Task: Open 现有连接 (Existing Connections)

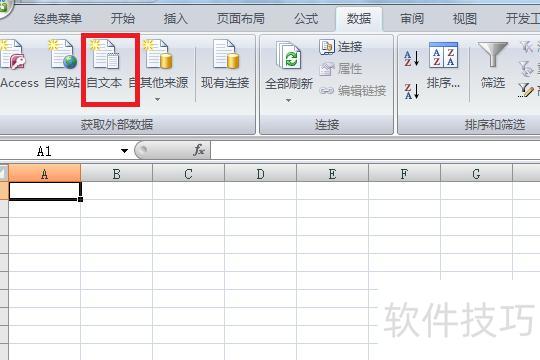Action: pyautogui.click(x=225, y=64)
